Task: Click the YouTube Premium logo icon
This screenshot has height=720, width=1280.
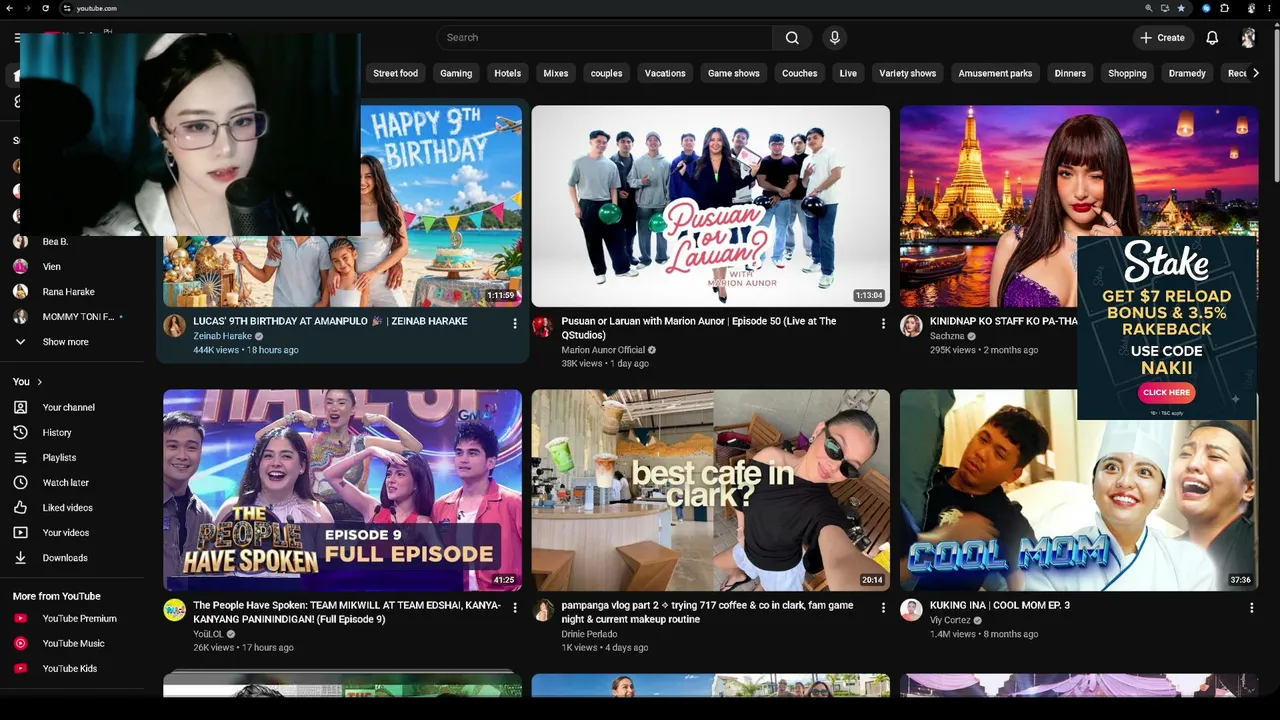Action: 20,619
